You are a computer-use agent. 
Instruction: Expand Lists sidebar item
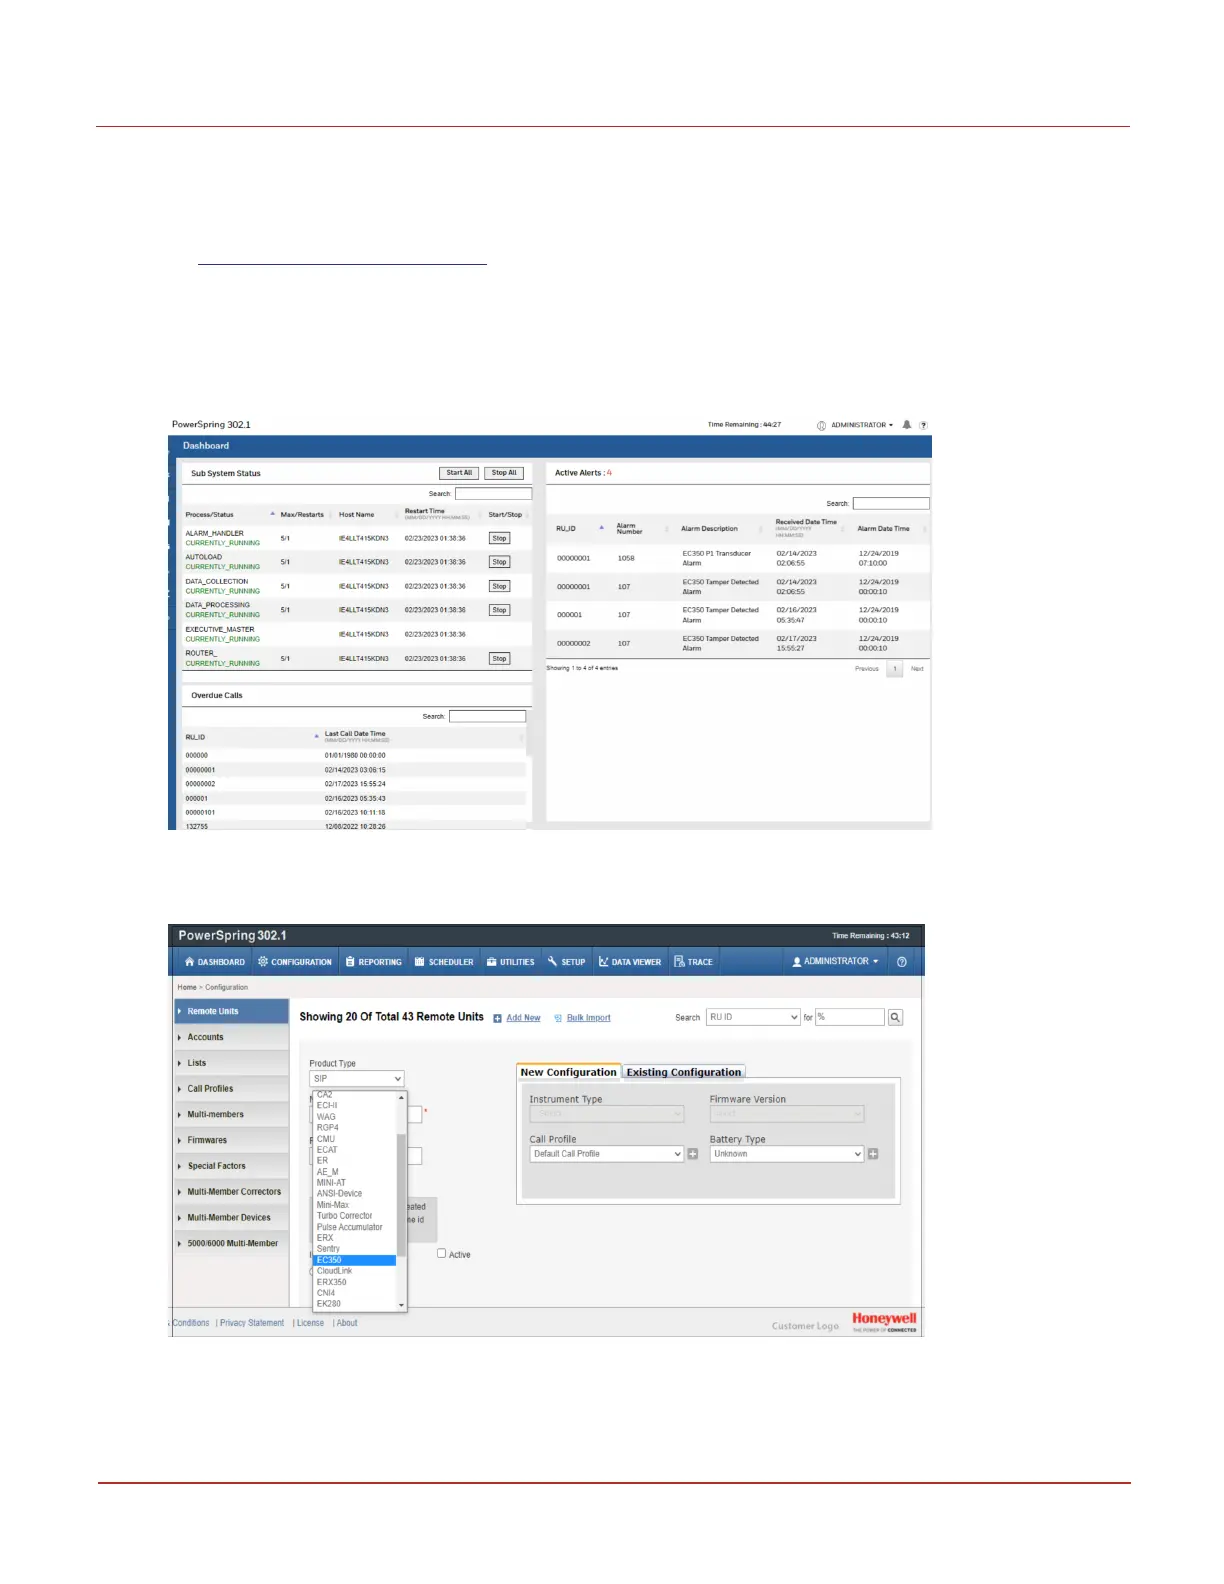(231, 1063)
